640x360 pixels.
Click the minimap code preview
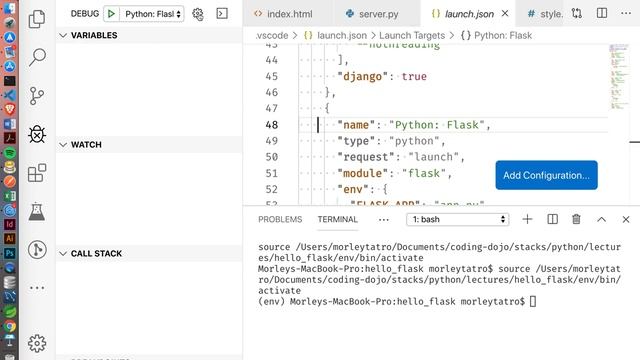pos(619,77)
